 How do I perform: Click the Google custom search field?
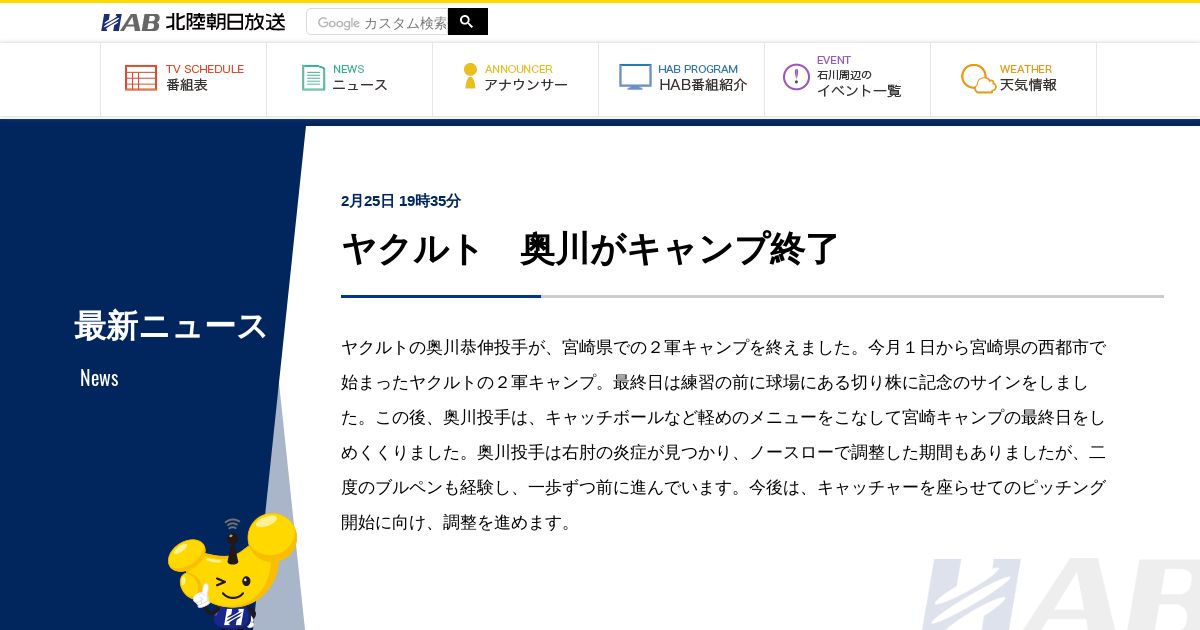coord(377,22)
